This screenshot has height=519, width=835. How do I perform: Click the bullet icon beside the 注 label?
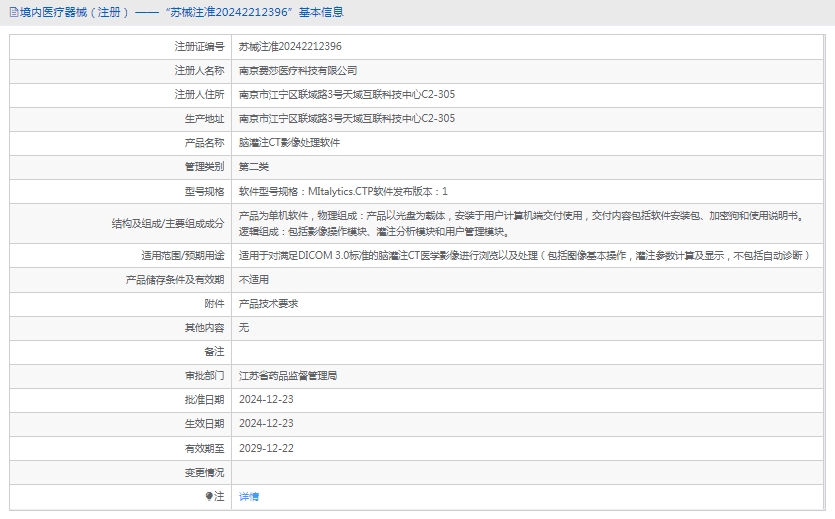coord(209,496)
